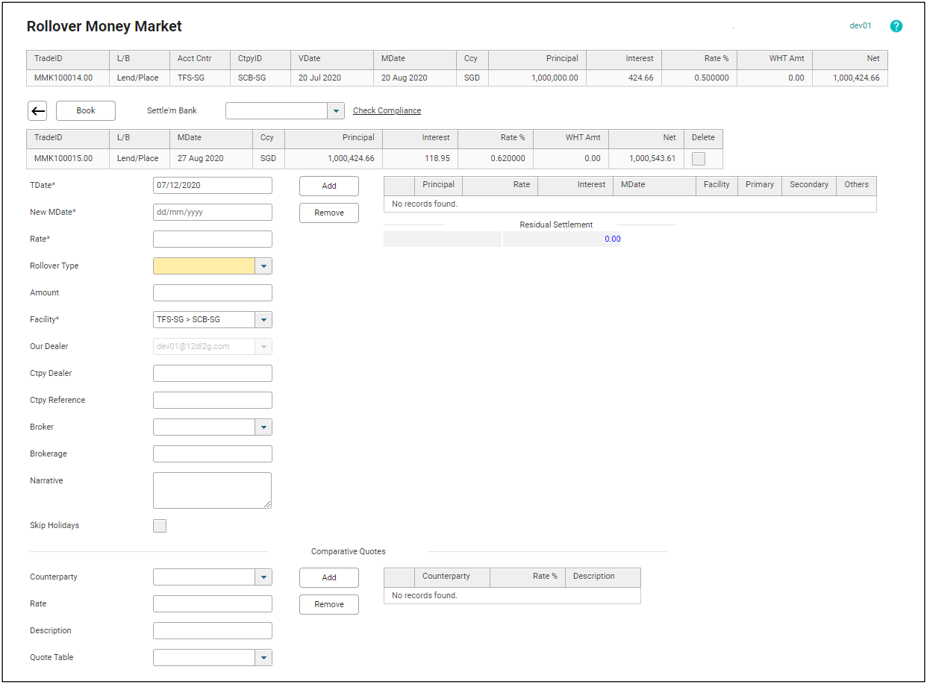Click Add button beside TDate
Image resolution: width=927 pixels, height=685 pixels.
pyautogui.click(x=329, y=186)
